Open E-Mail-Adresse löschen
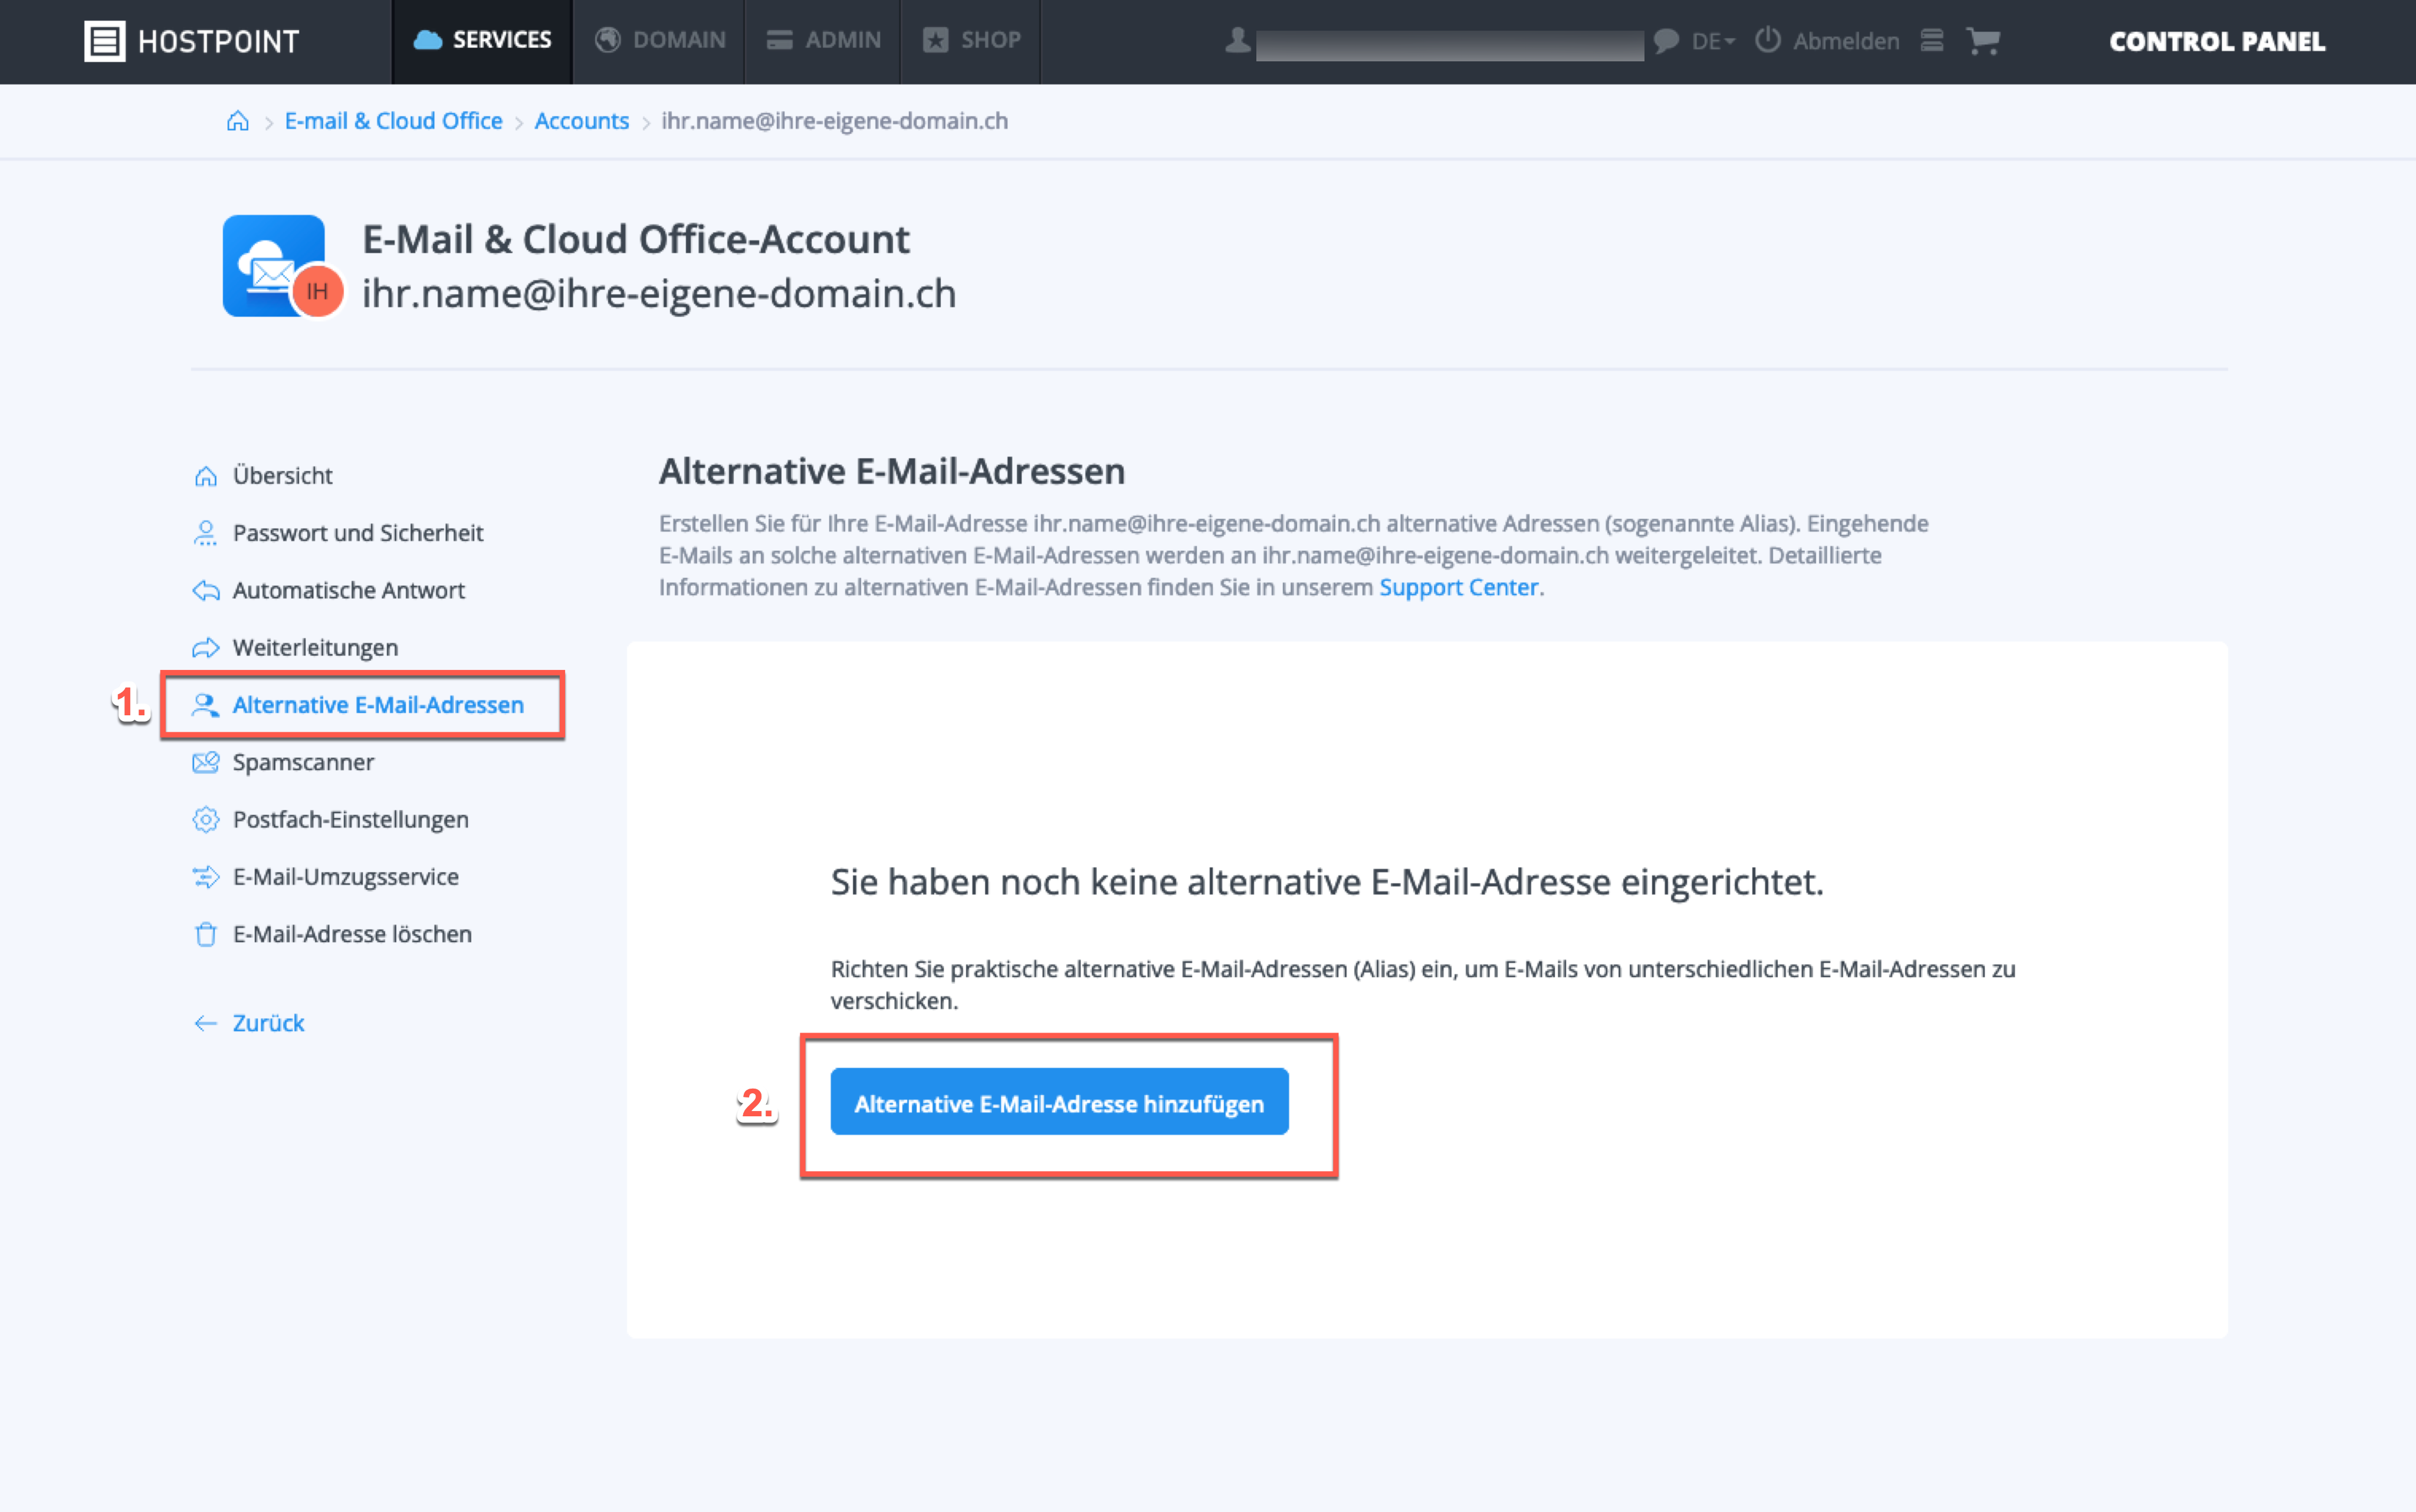 352,934
